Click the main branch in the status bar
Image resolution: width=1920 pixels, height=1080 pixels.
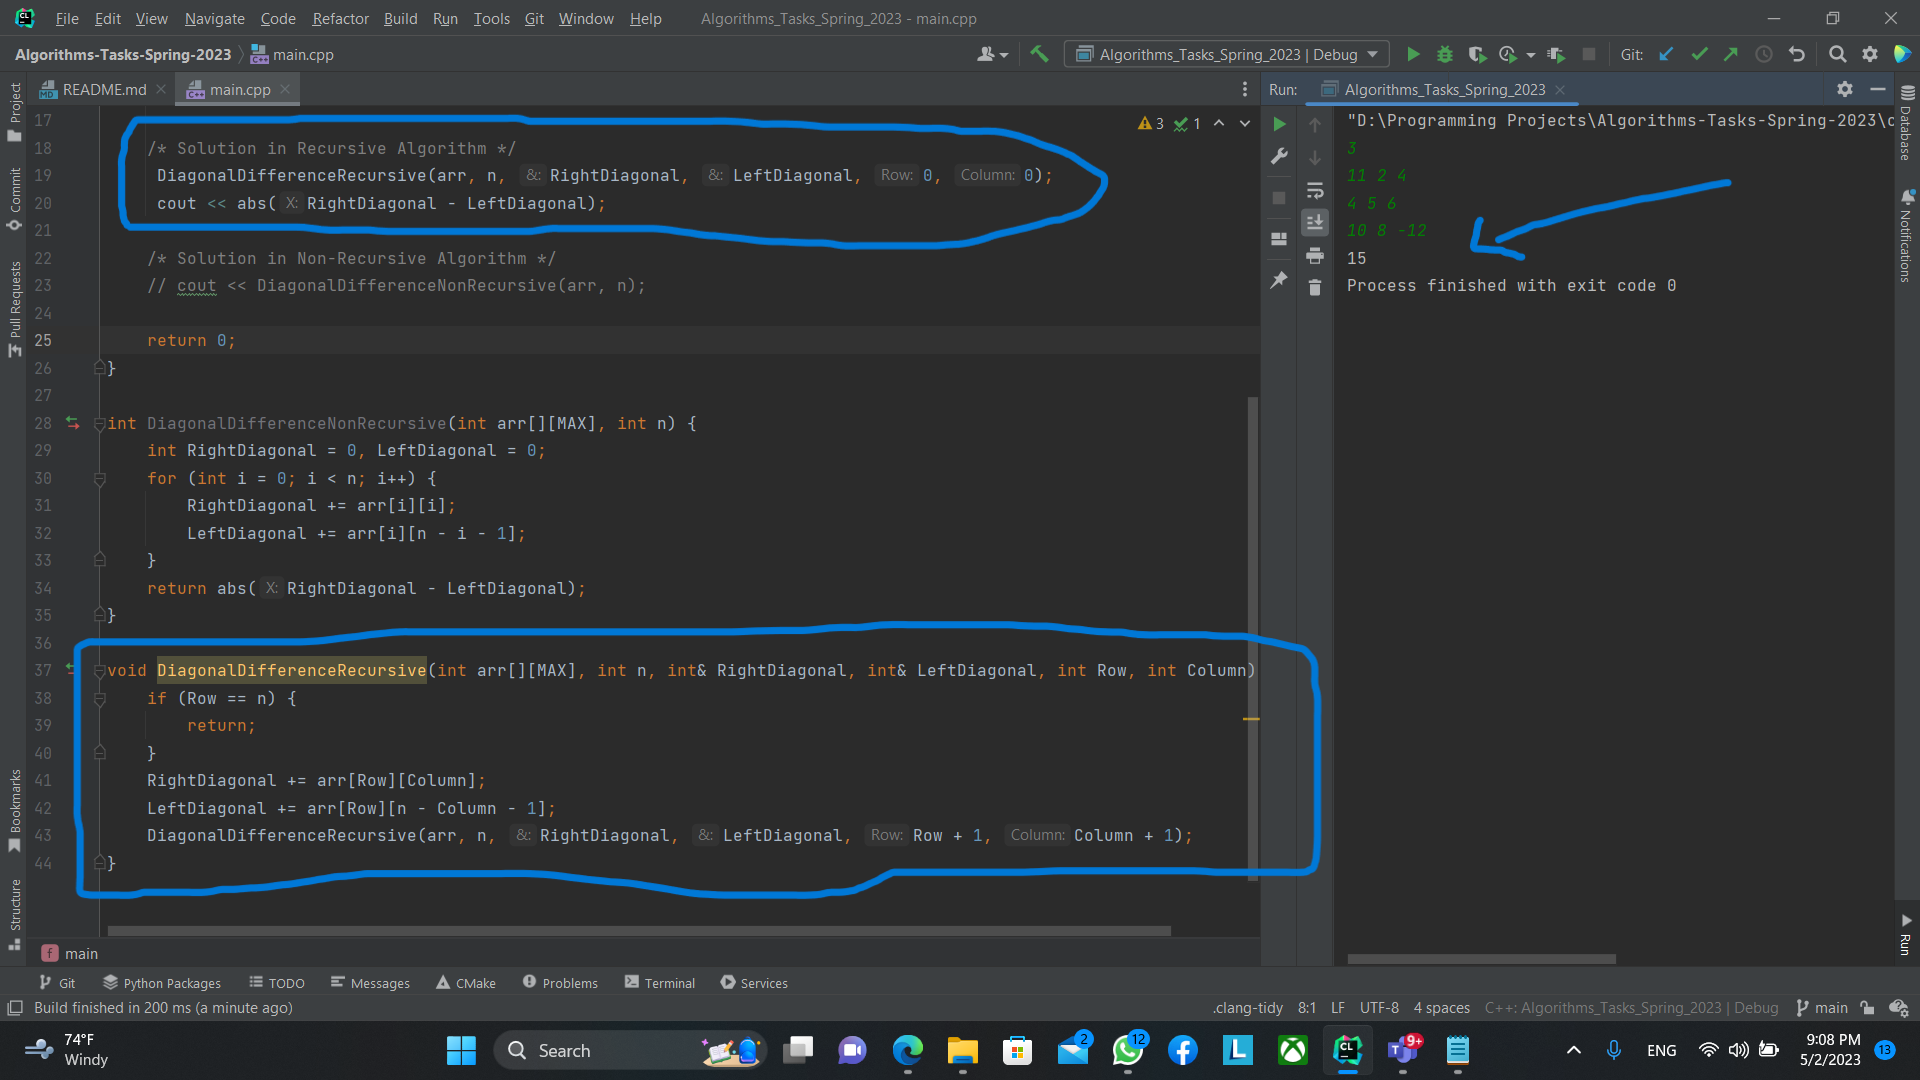click(1831, 1007)
